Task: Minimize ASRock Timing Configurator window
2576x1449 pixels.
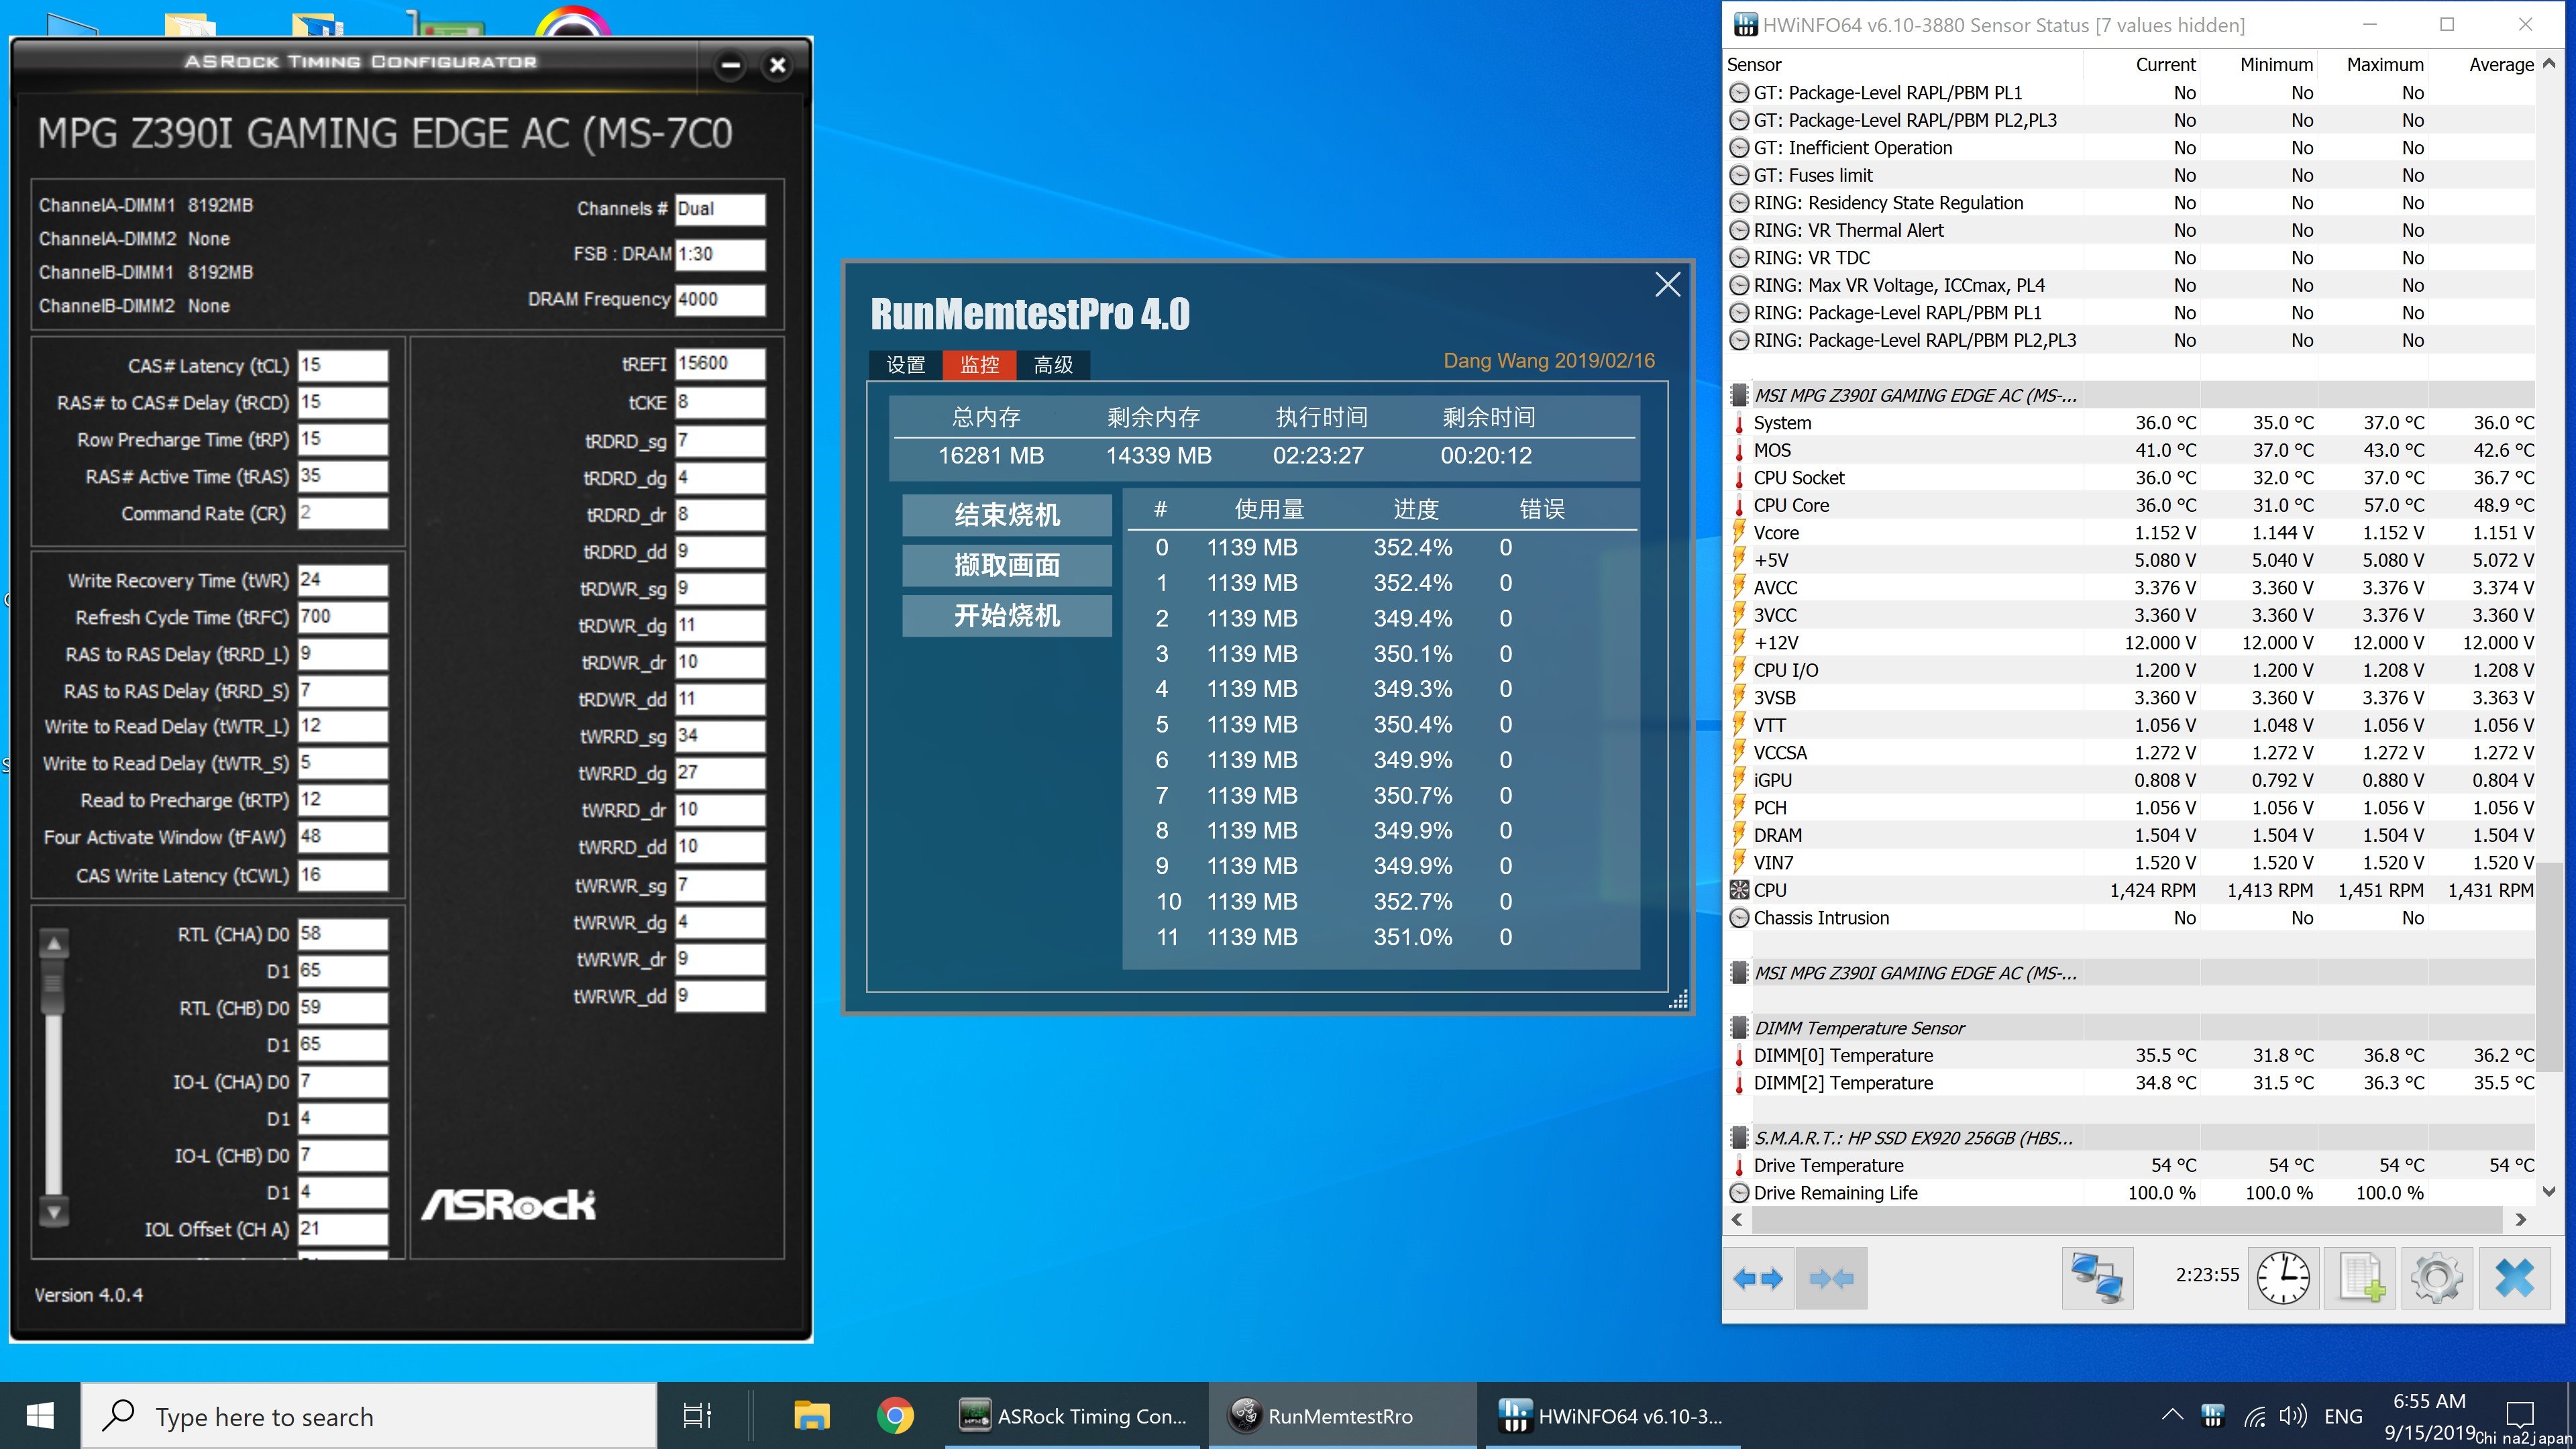Action: point(731,66)
